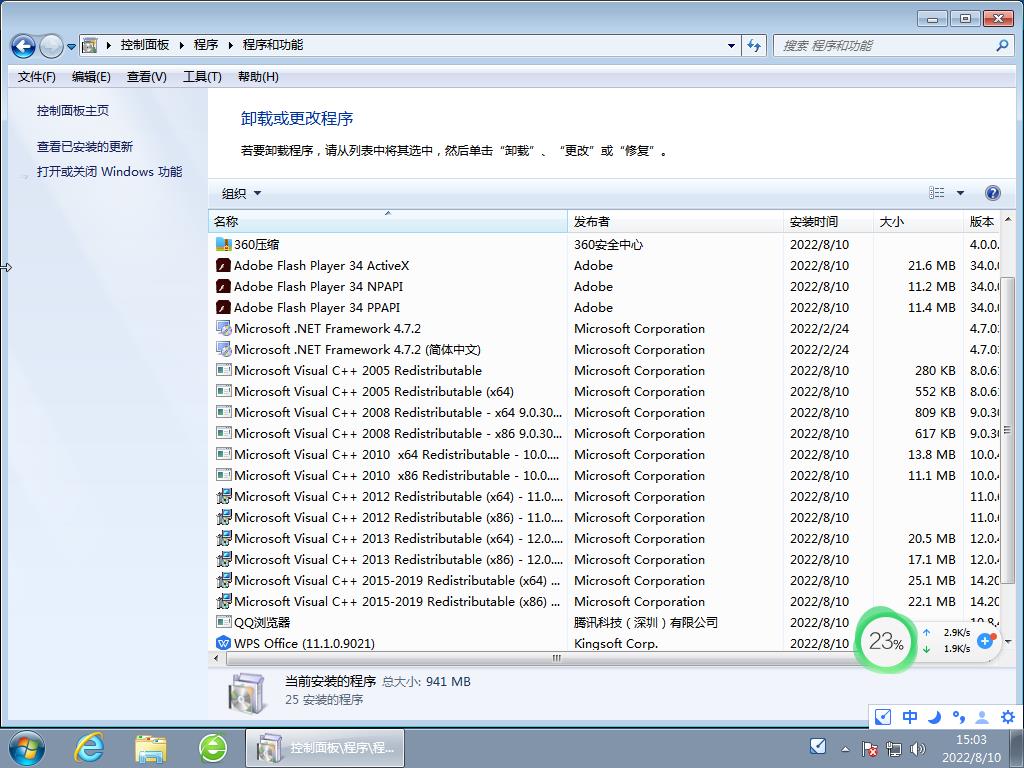Go to 控制面板主页 link
The width and height of the screenshot is (1024, 768).
[72, 110]
